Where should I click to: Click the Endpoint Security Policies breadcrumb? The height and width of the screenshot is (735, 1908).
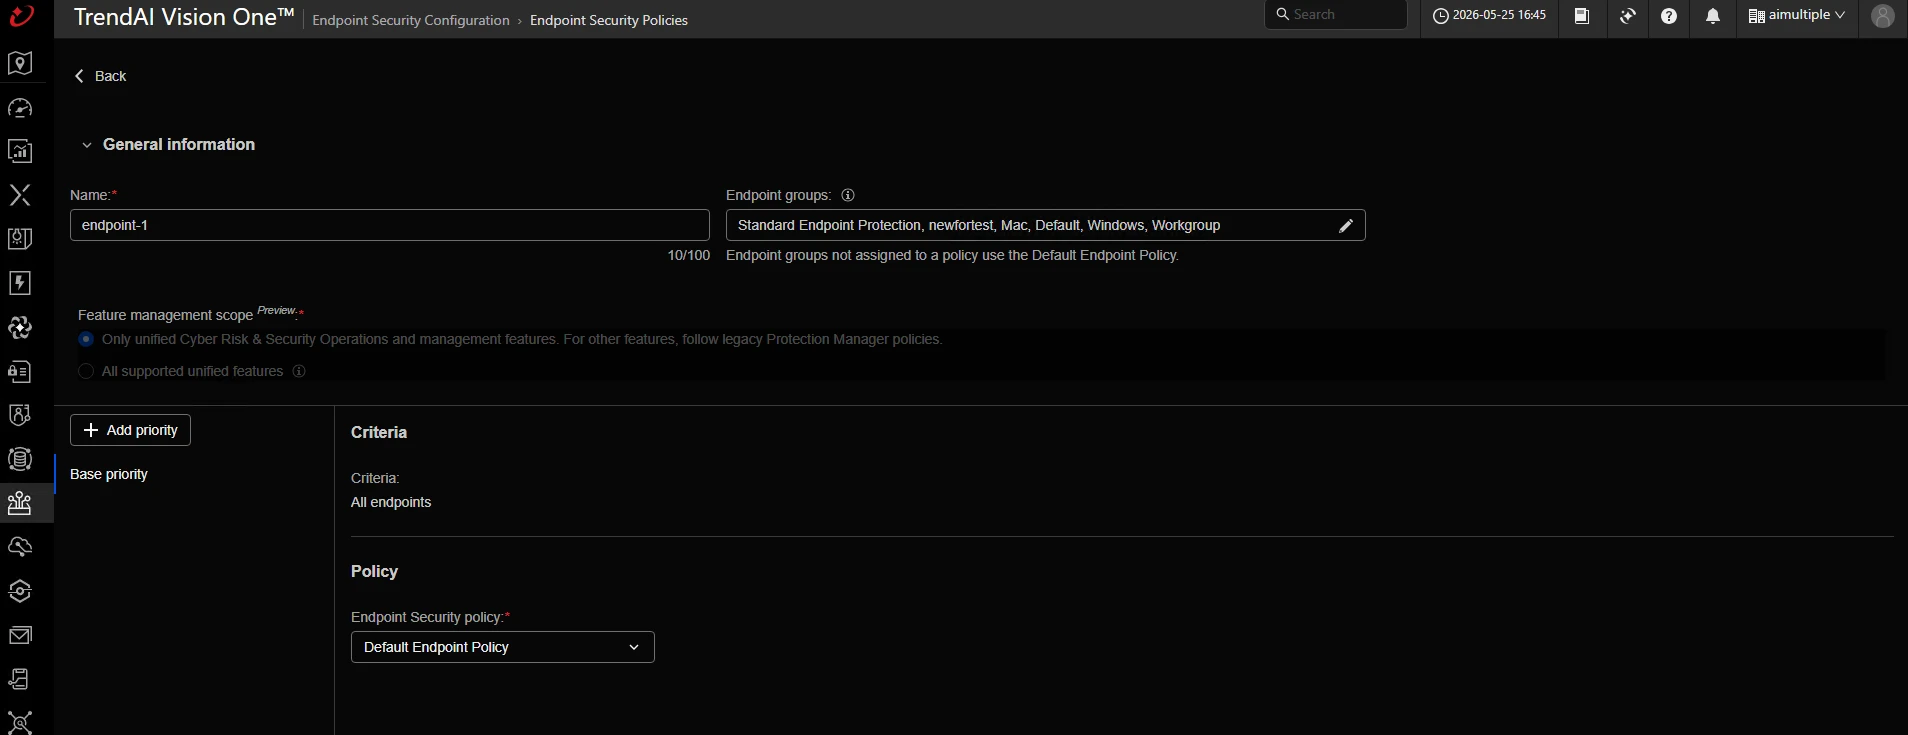(x=609, y=20)
